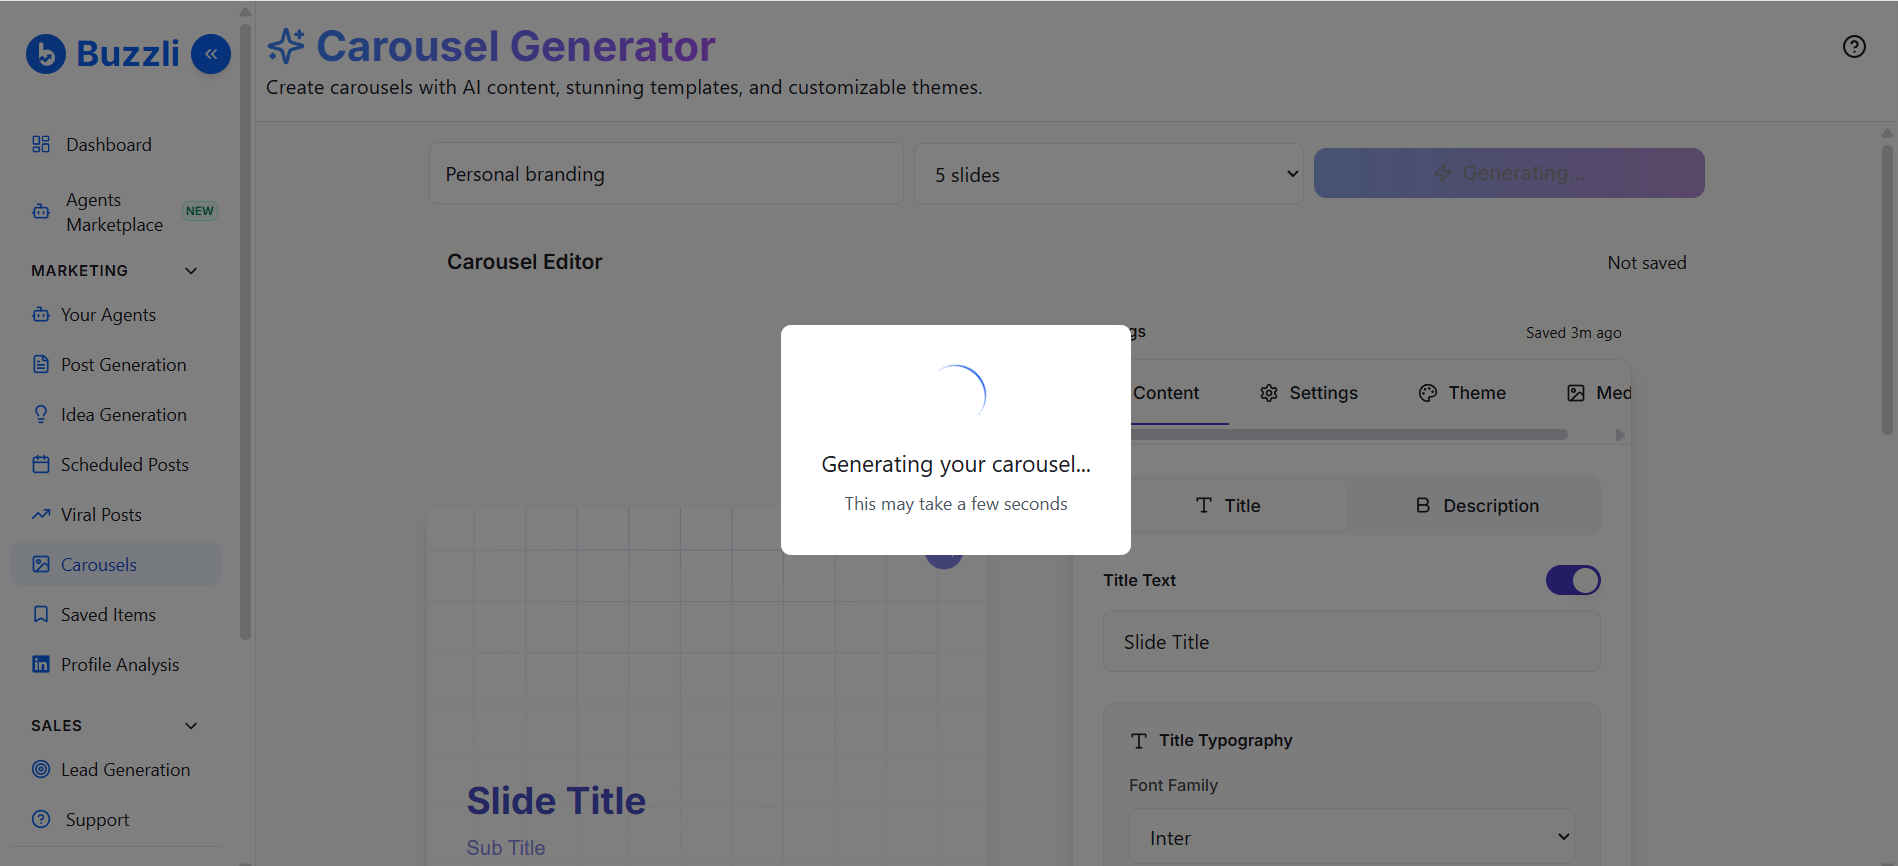Click the Settings gear icon in tabs
Image resolution: width=1898 pixels, height=866 pixels.
coord(1269,393)
